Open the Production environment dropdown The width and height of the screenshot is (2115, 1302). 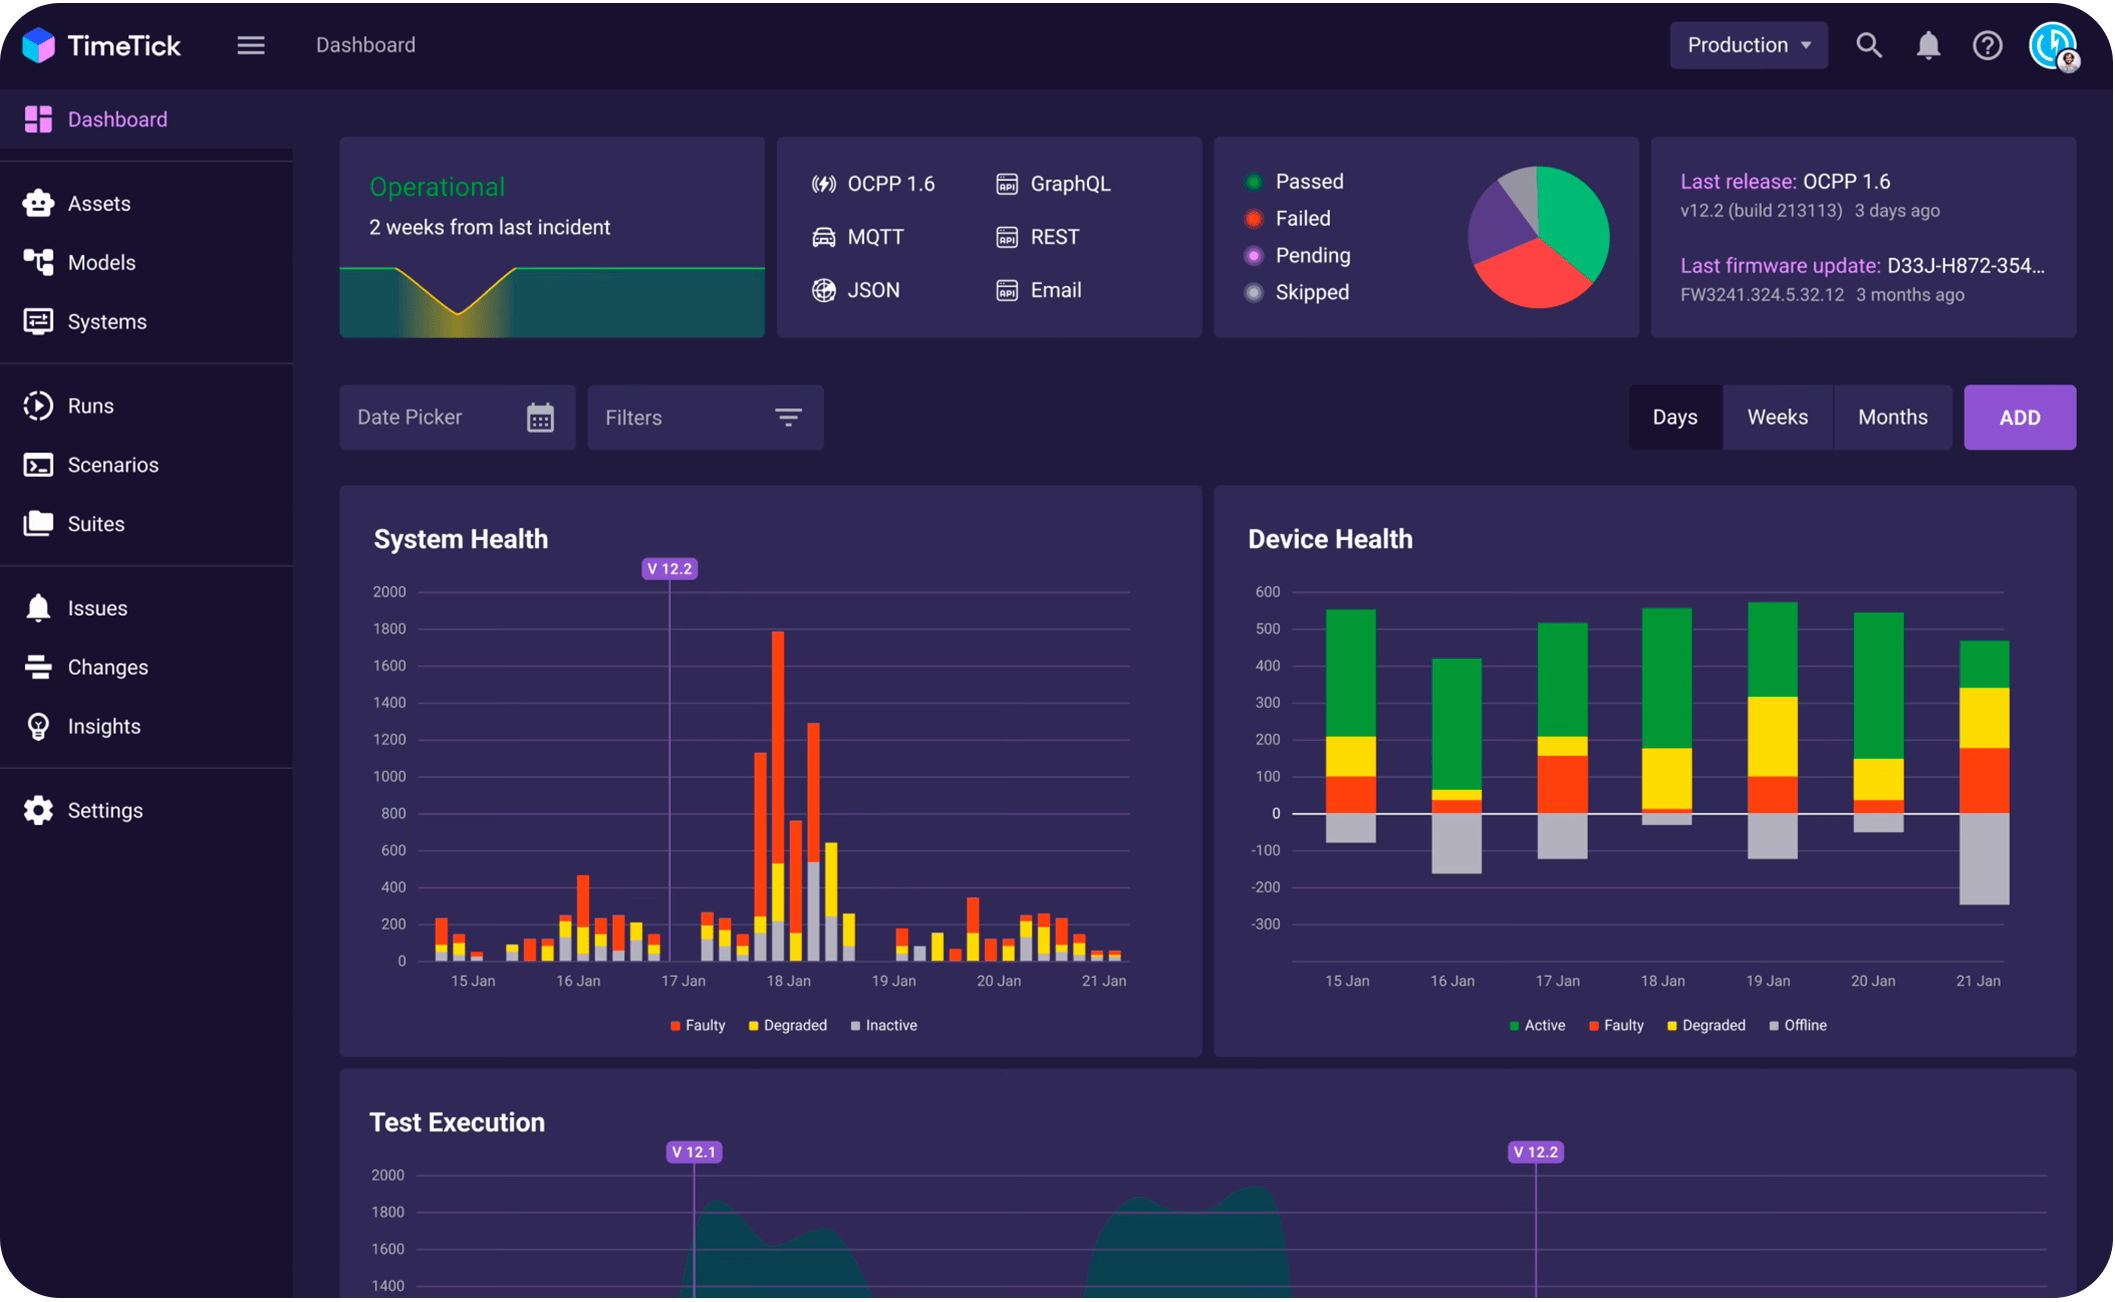(x=1749, y=45)
